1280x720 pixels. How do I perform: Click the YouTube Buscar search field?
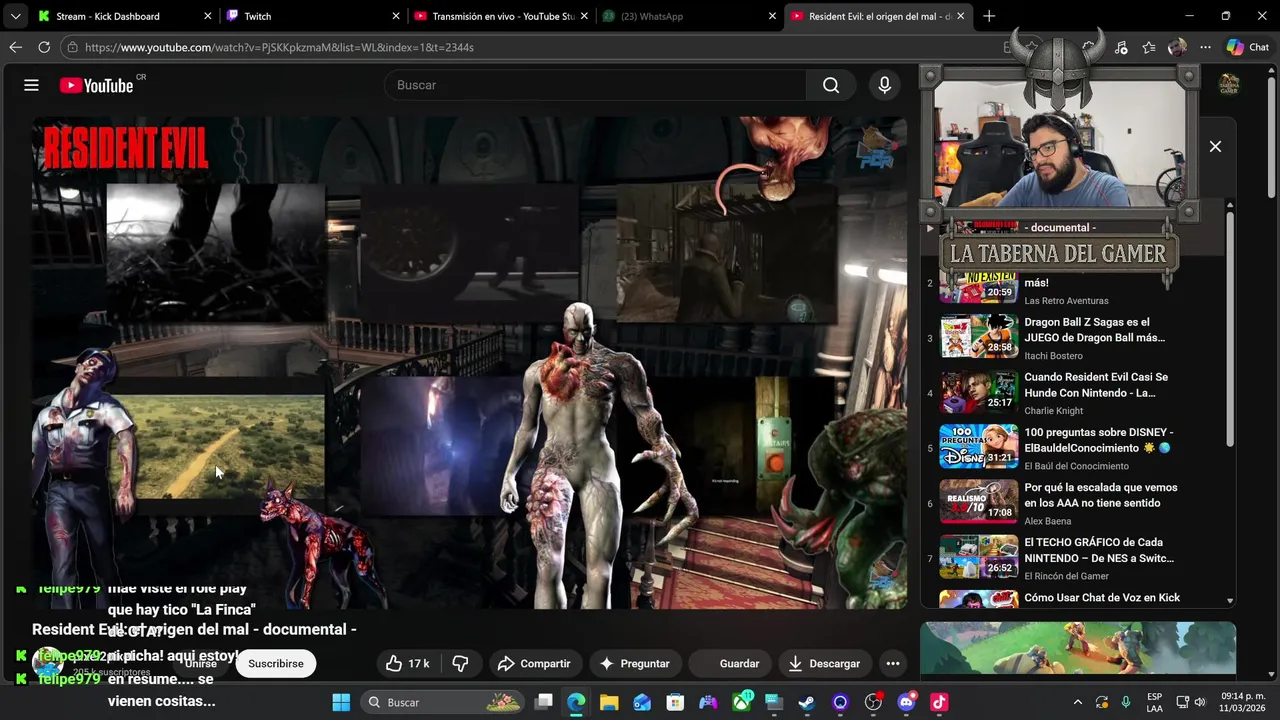pyautogui.click(x=595, y=85)
